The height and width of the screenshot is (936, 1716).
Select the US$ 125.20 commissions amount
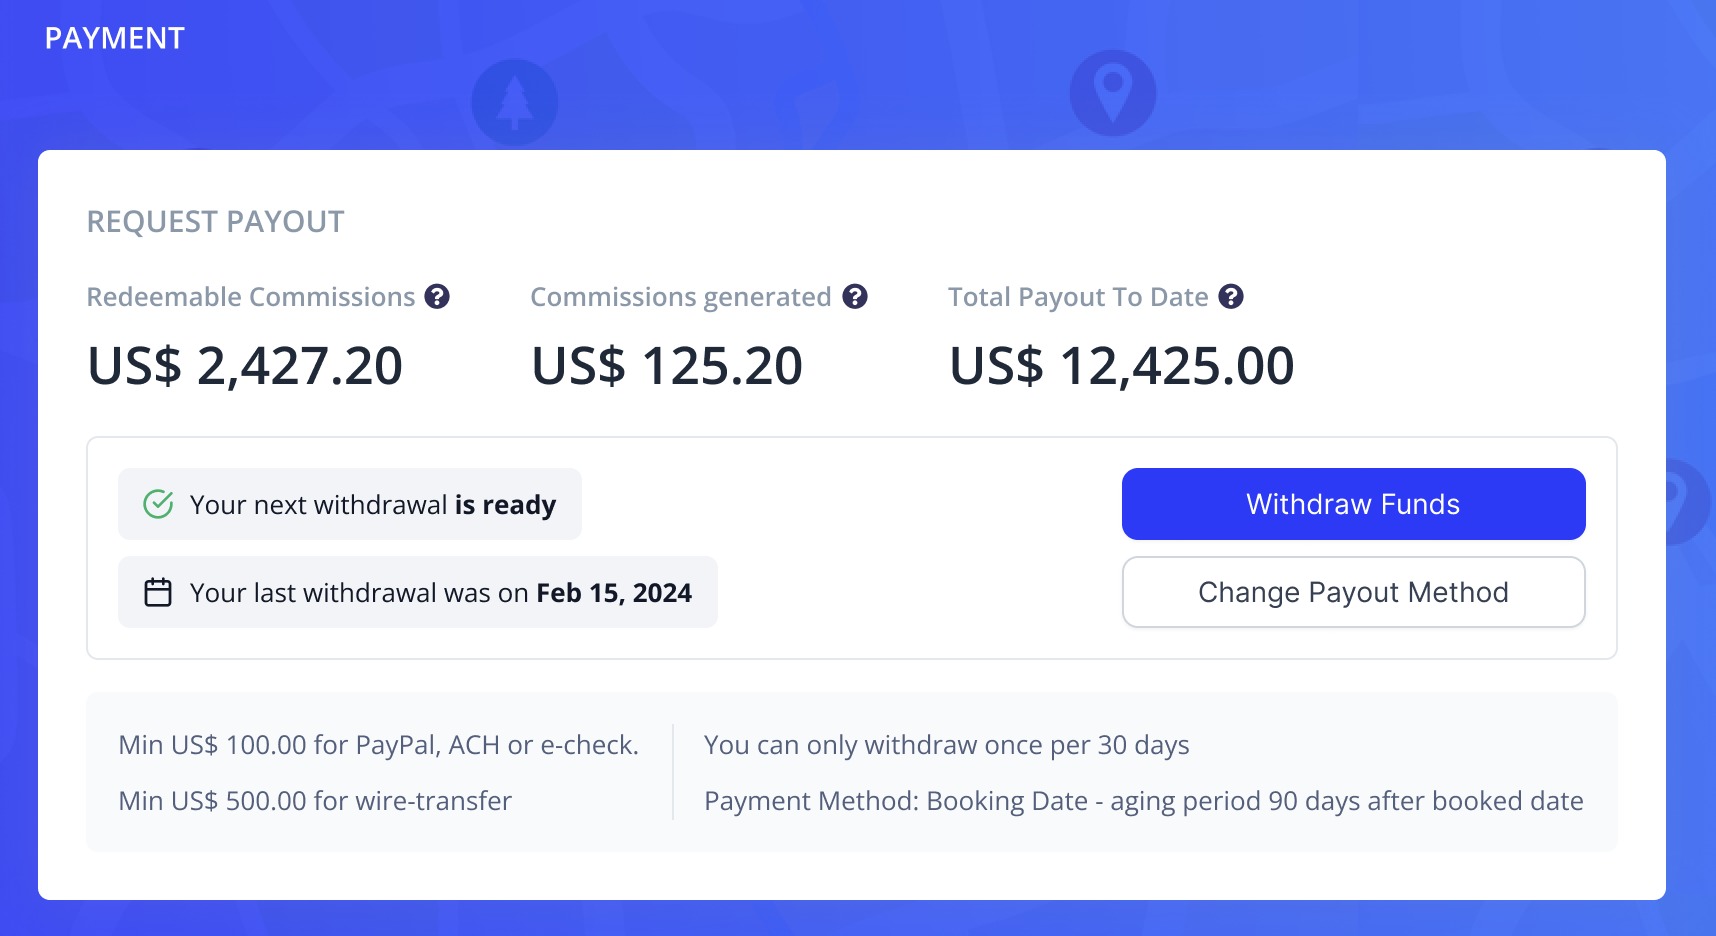(x=667, y=365)
